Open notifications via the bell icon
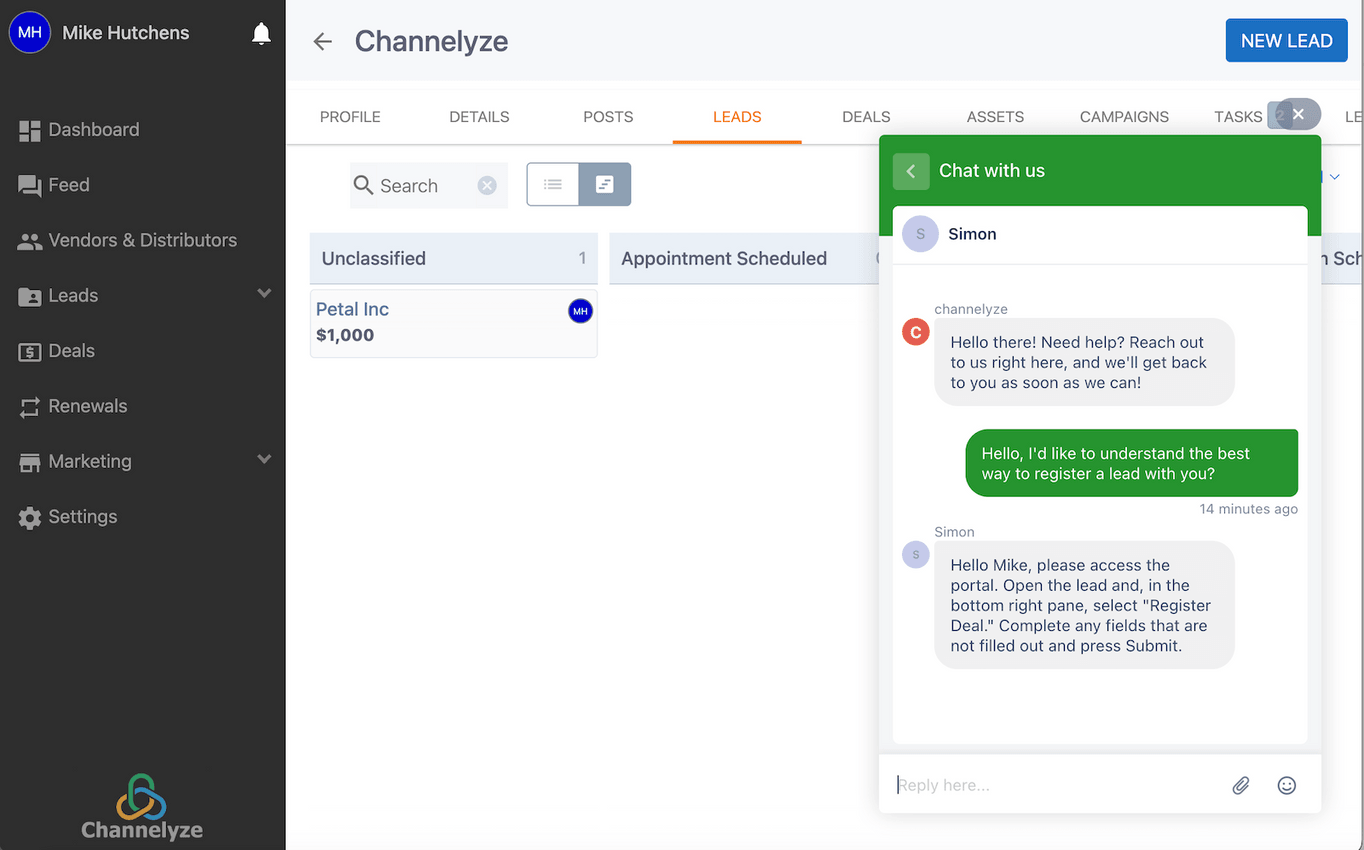Screen dimensions: 1364x850 point(261,32)
